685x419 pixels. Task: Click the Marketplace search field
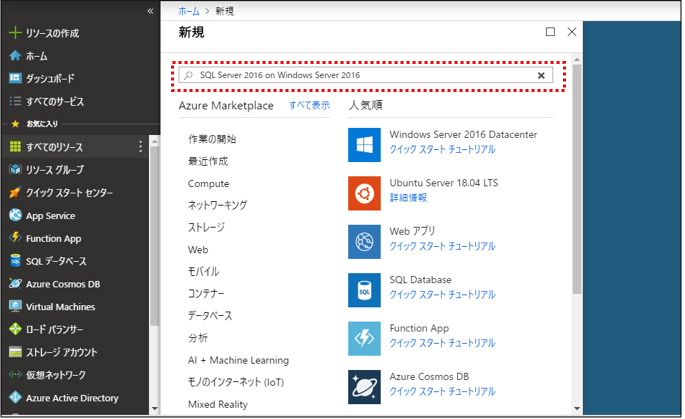(366, 75)
